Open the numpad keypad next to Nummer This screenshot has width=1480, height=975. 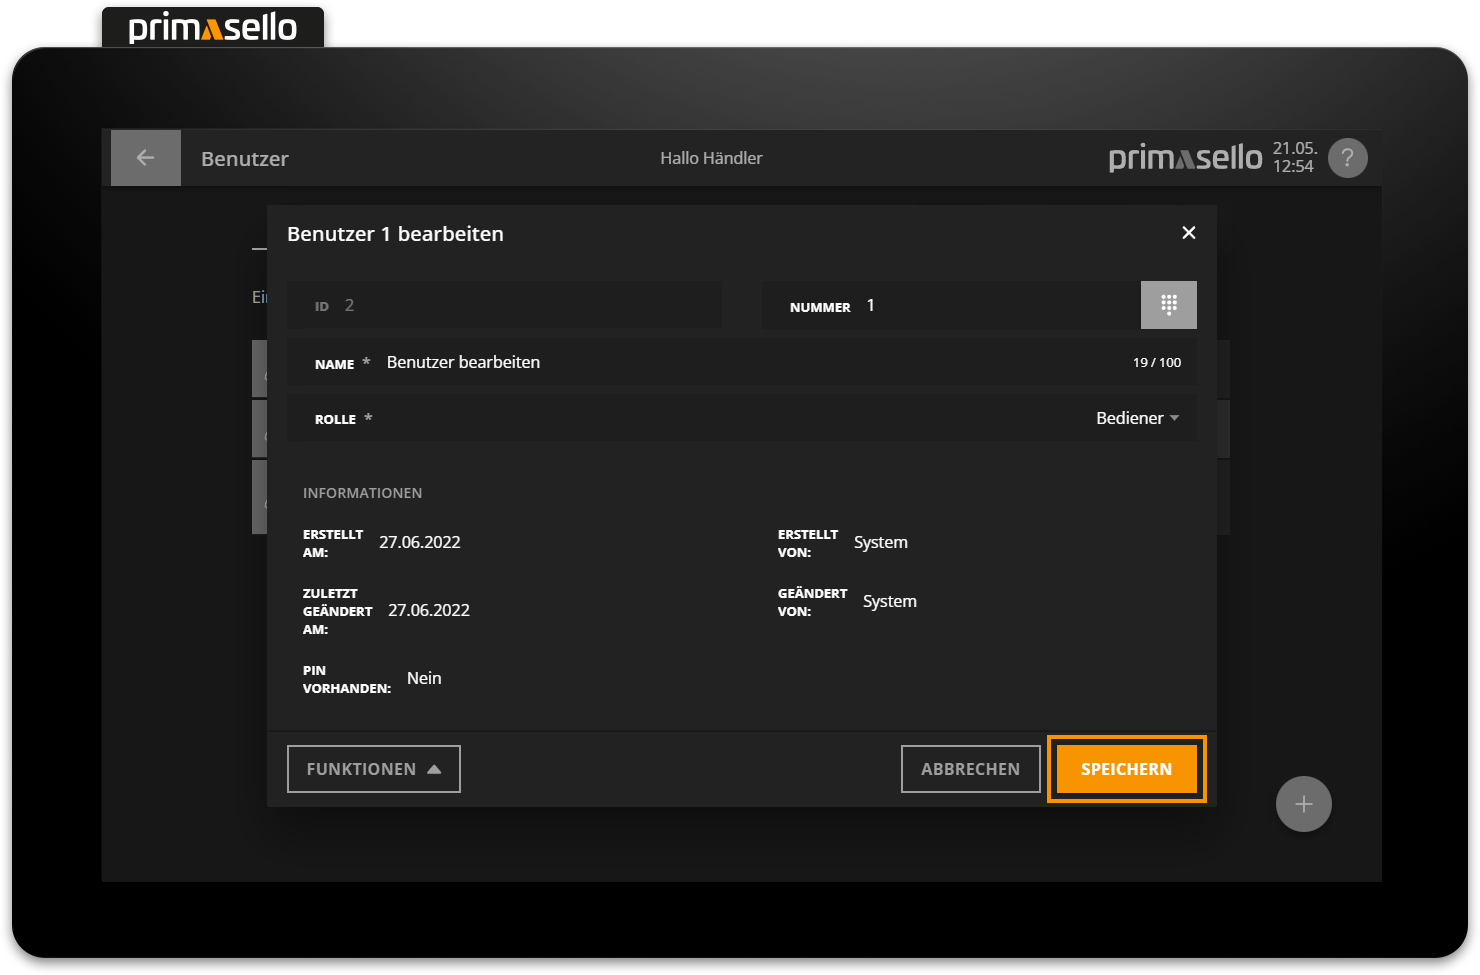[x=1168, y=305]
